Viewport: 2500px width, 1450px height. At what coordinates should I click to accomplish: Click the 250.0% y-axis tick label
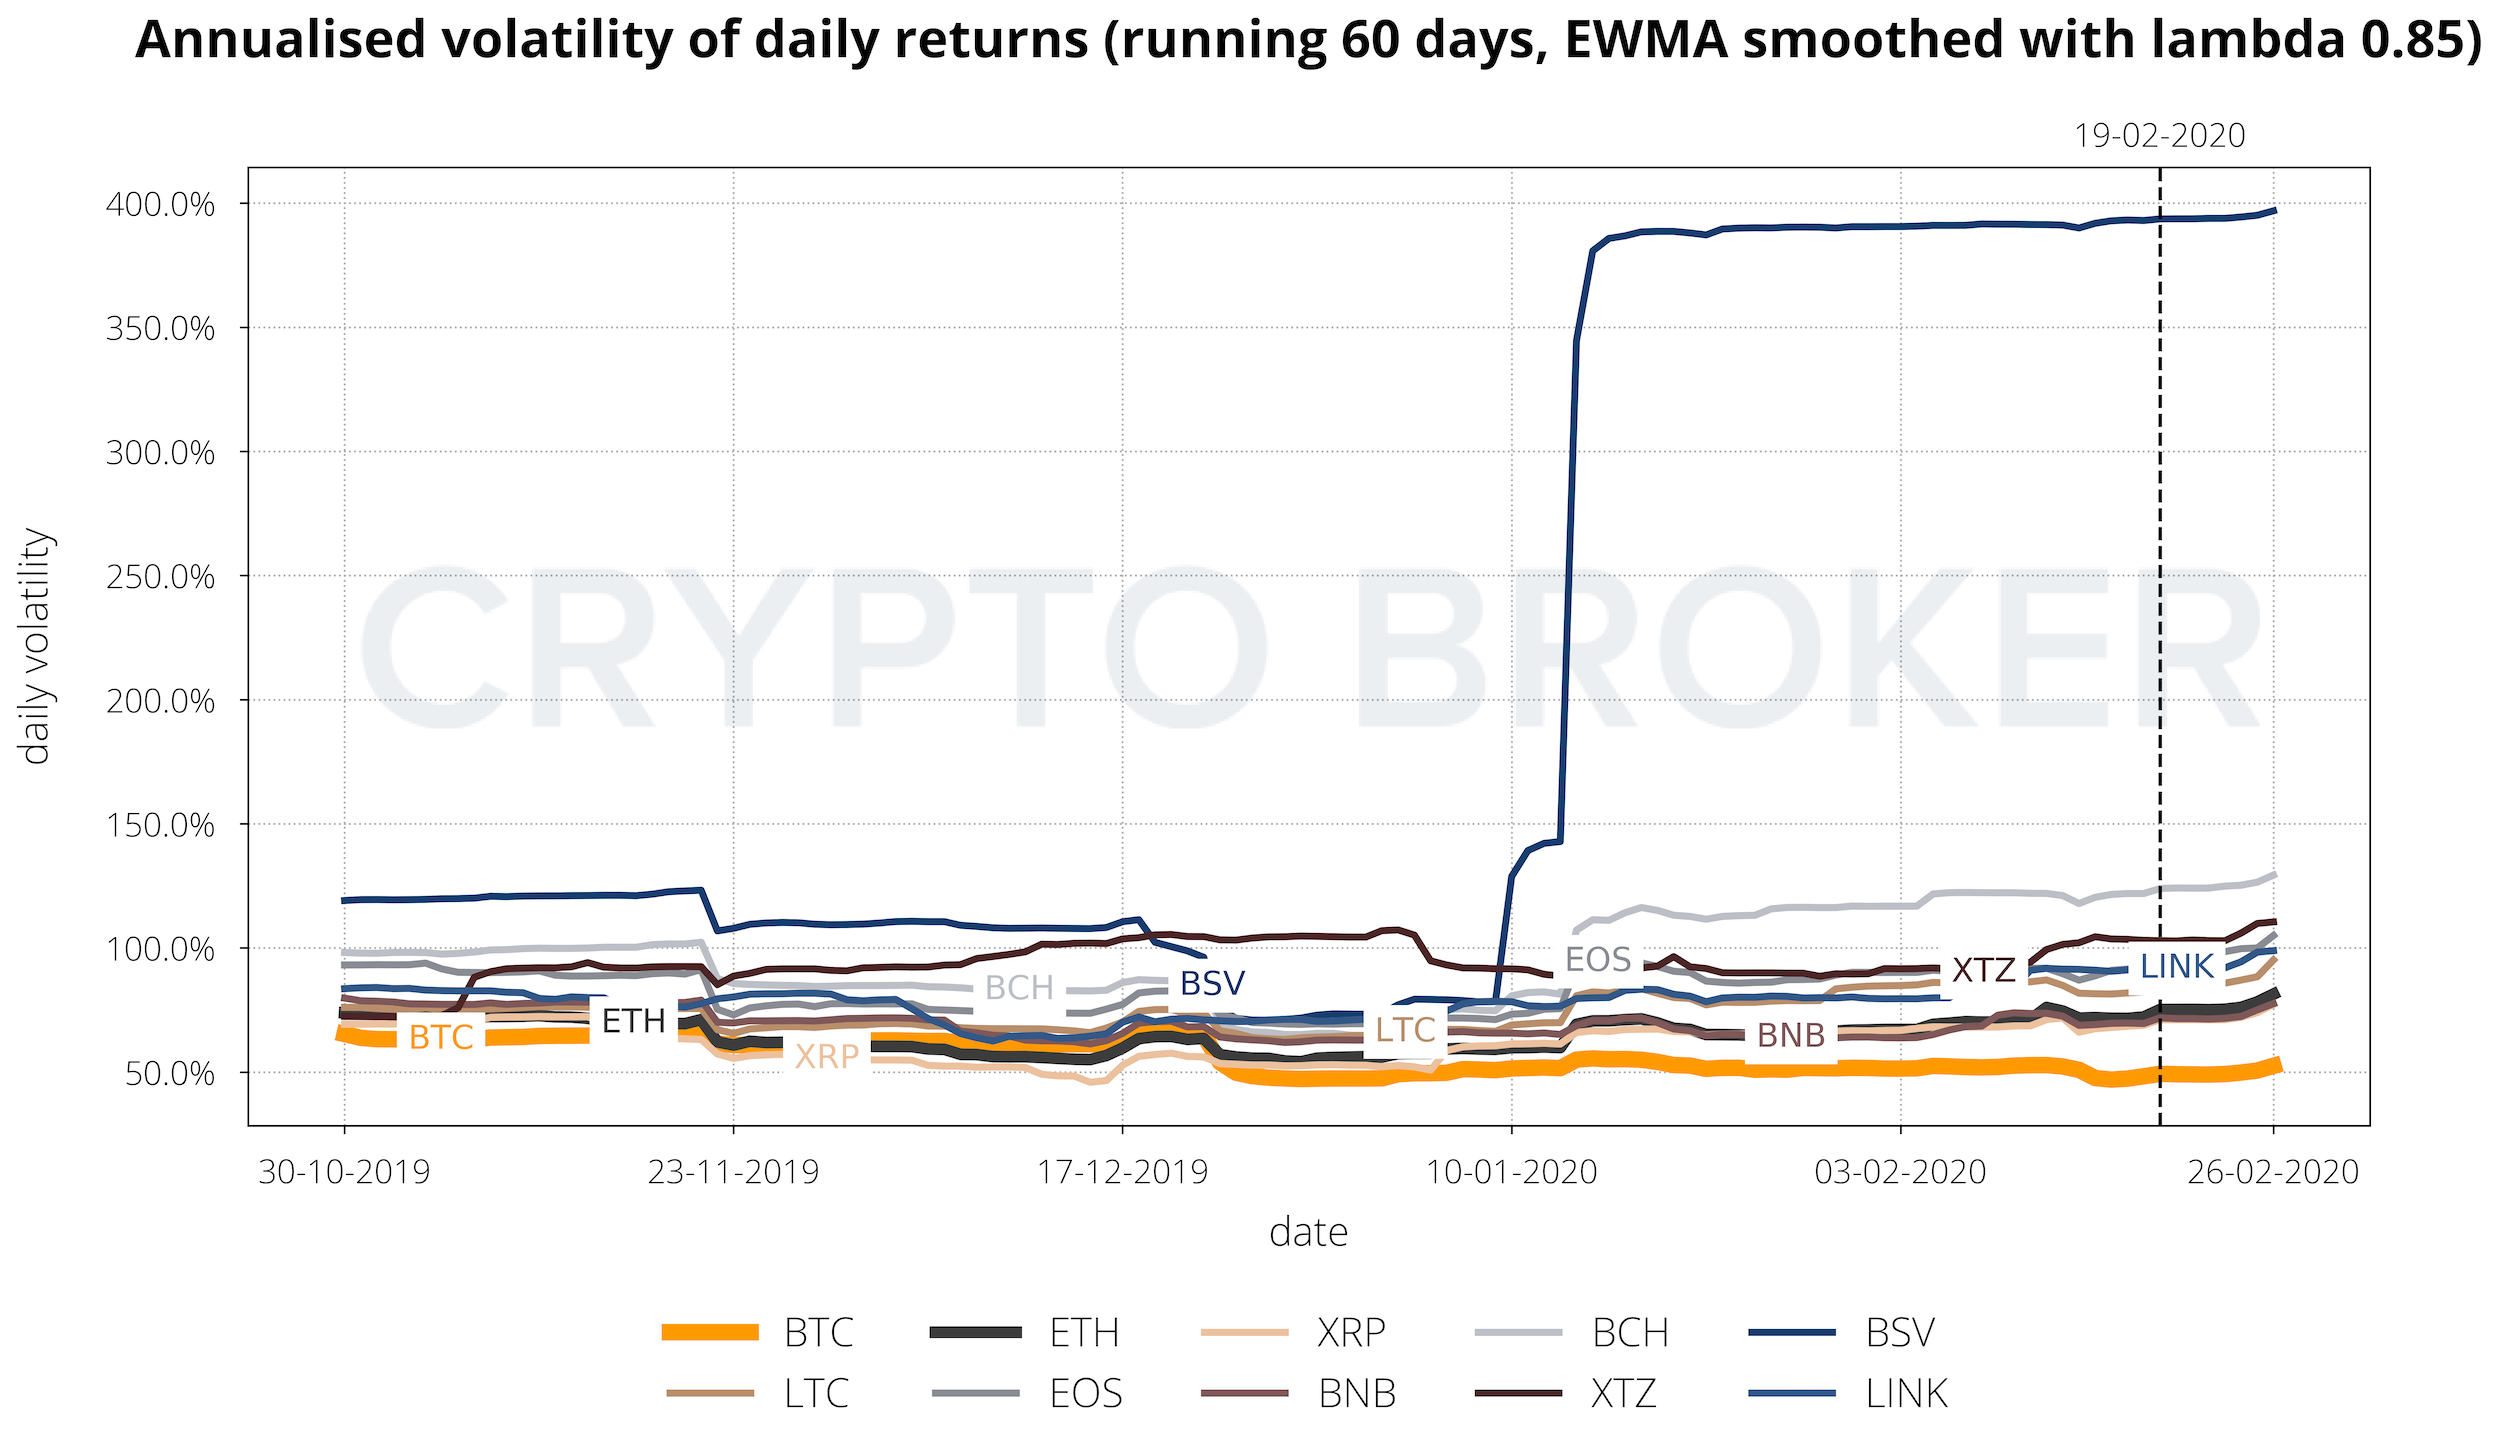tap(160, 577)
